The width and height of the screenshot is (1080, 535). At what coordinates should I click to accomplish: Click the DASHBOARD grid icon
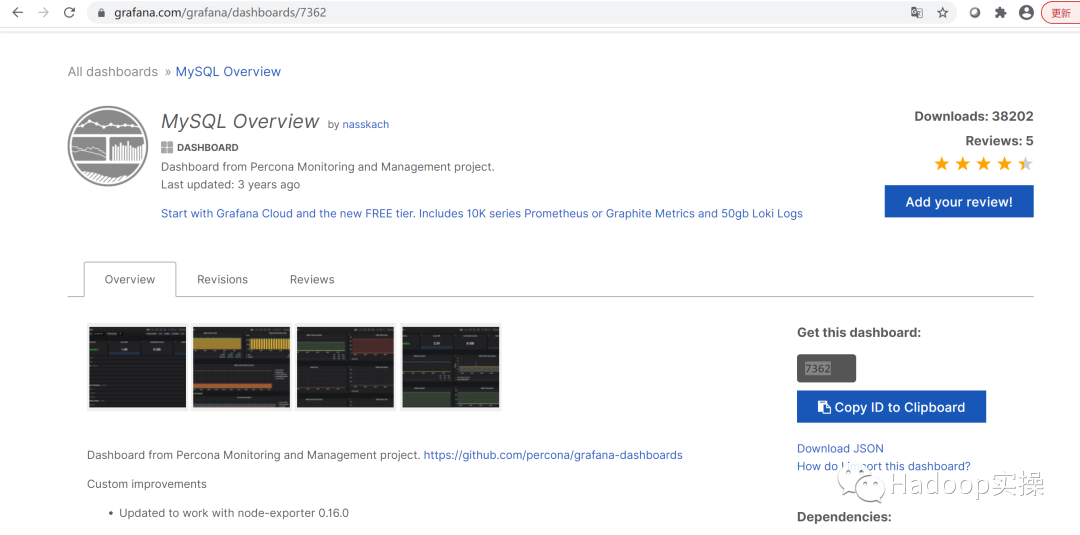click(x=166, y=147)
